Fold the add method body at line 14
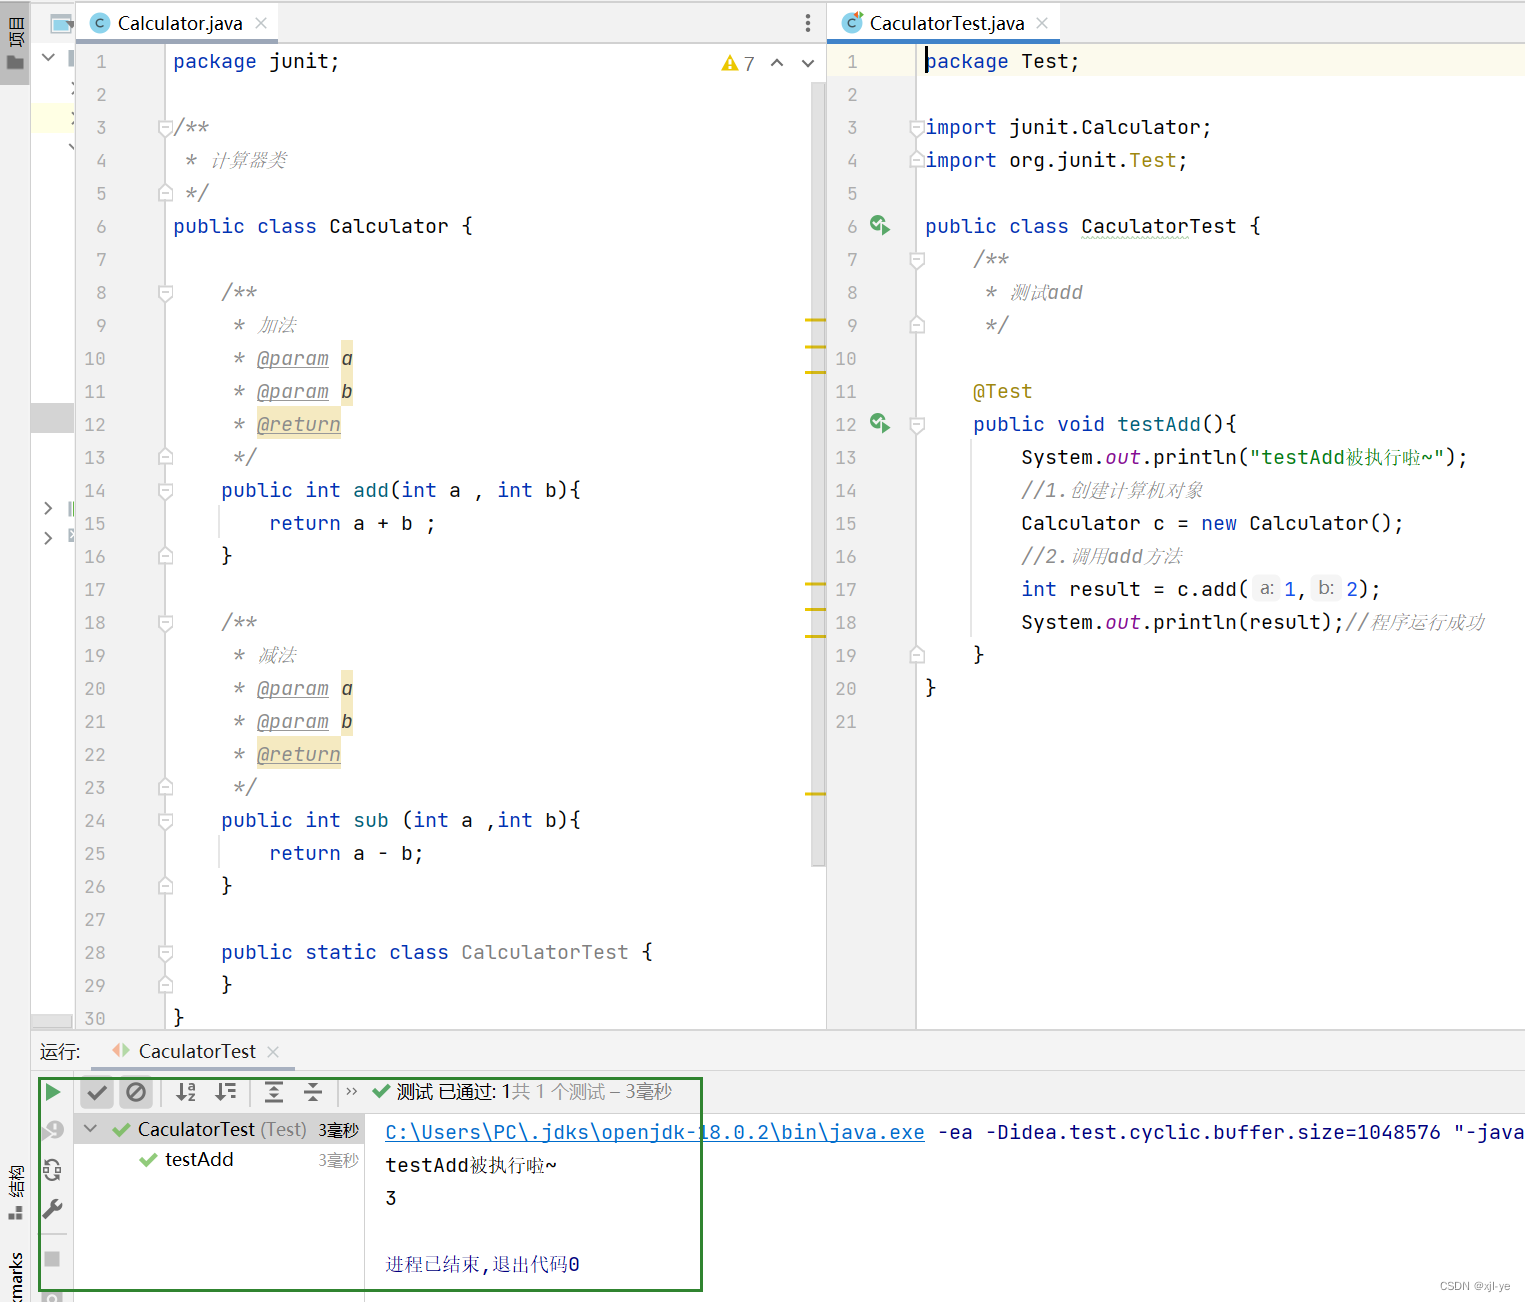1525x1302 pixels. tap(165, 491)
